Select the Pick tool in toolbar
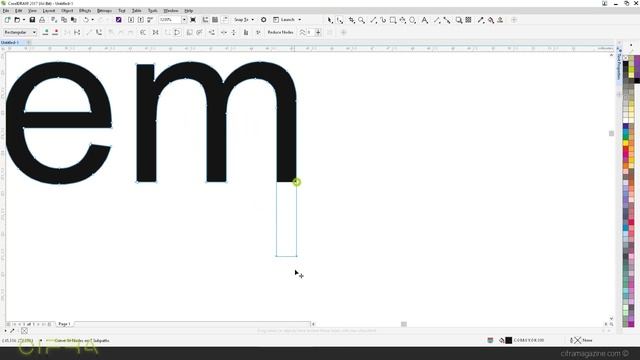Screen dimensions: 640x360 [x=330, y=20]
